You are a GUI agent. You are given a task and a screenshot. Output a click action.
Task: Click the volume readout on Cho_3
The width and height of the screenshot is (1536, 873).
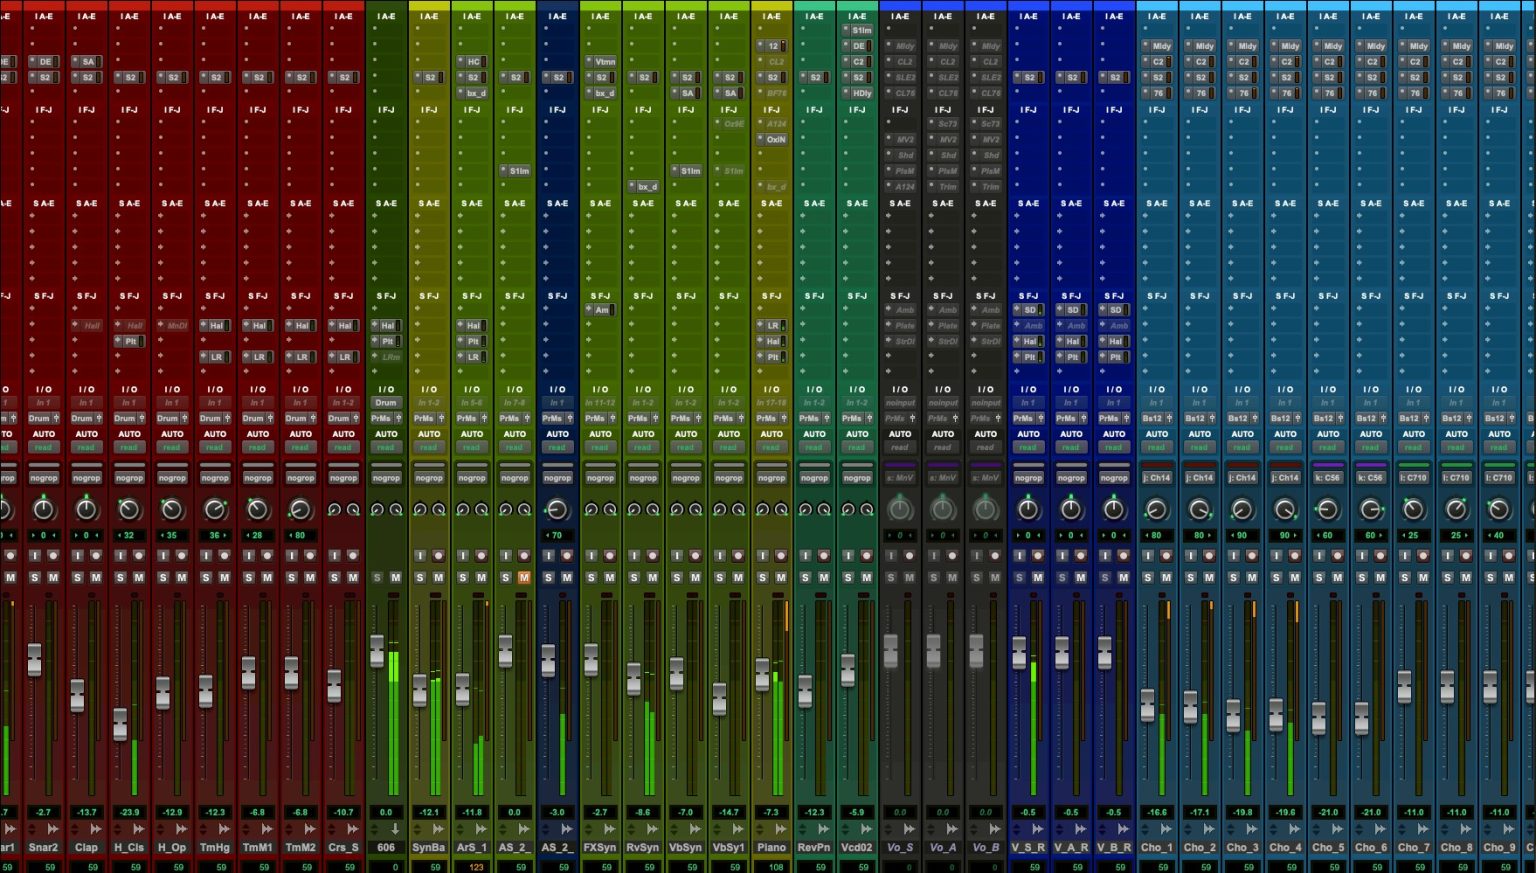1242,812
